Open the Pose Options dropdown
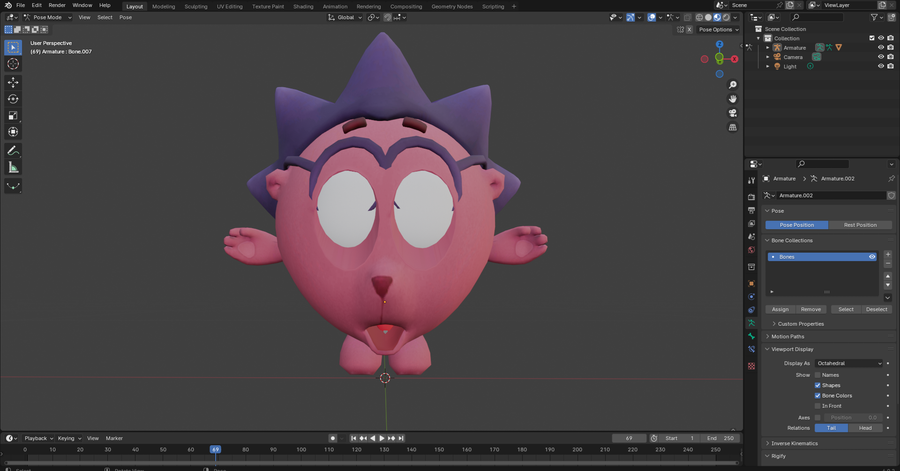 719,29
